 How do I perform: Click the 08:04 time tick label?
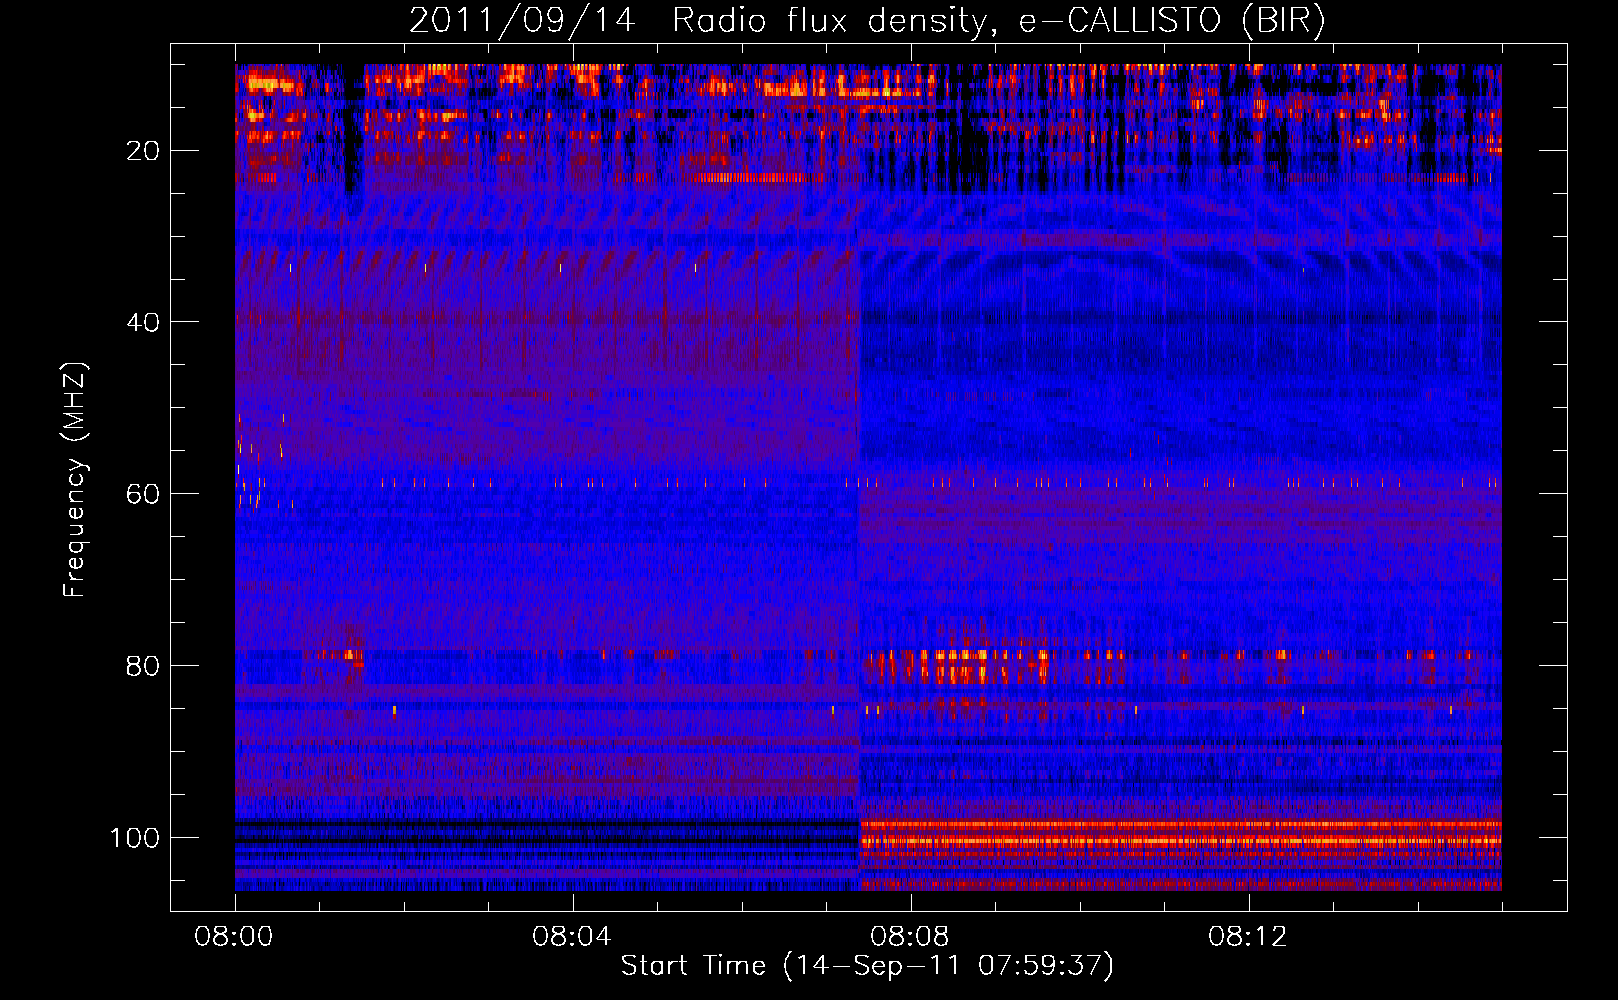click(x=572, y=937)
